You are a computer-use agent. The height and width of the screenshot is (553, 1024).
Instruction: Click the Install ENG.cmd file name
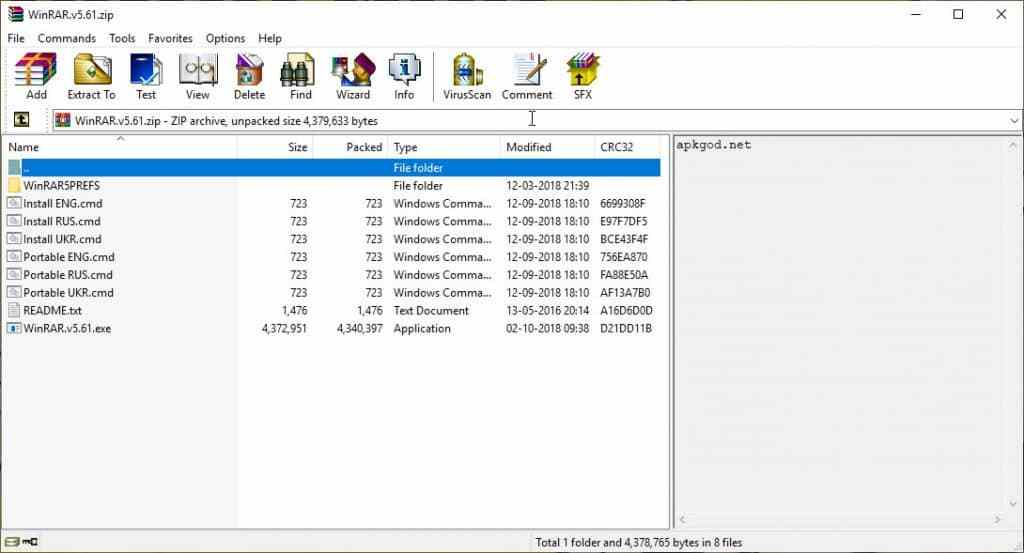tap(63, 203)
